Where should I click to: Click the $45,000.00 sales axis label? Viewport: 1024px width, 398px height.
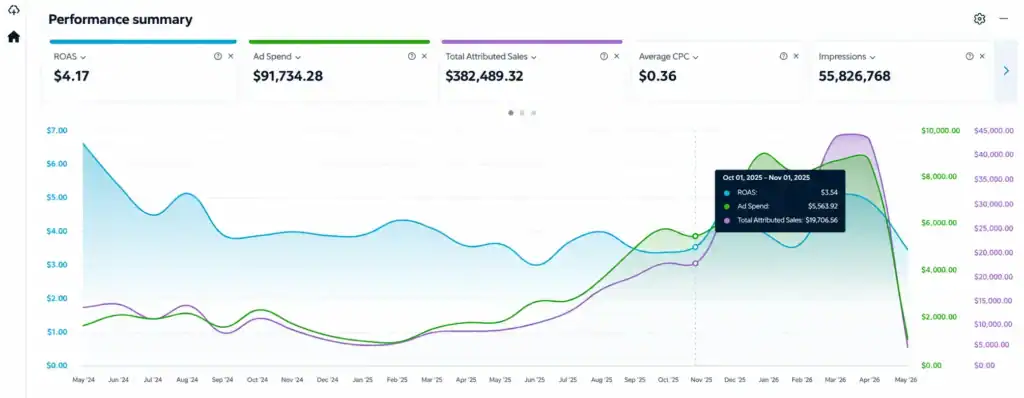point(993,131)
